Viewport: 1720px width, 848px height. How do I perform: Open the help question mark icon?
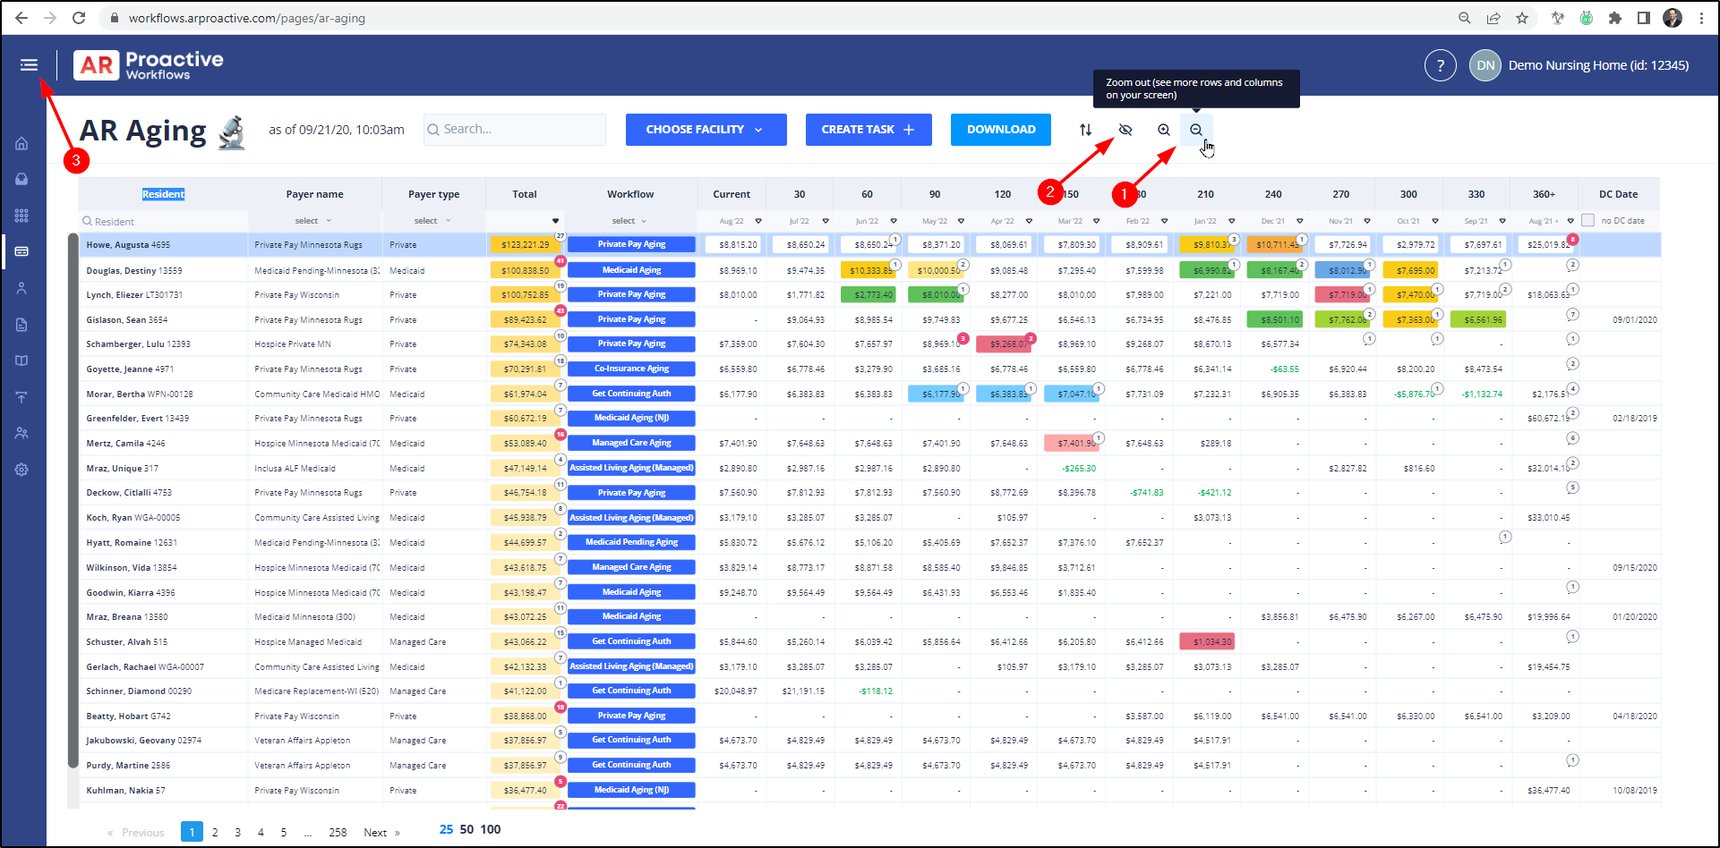tap(1440, 66)
